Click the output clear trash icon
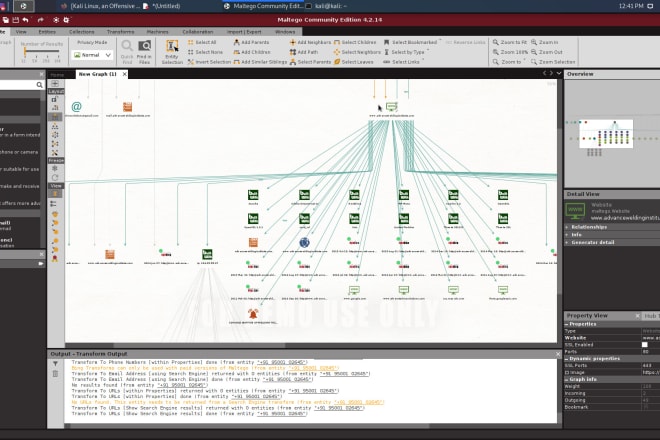The width and height of the screenshot is (660, 440). 55,374
